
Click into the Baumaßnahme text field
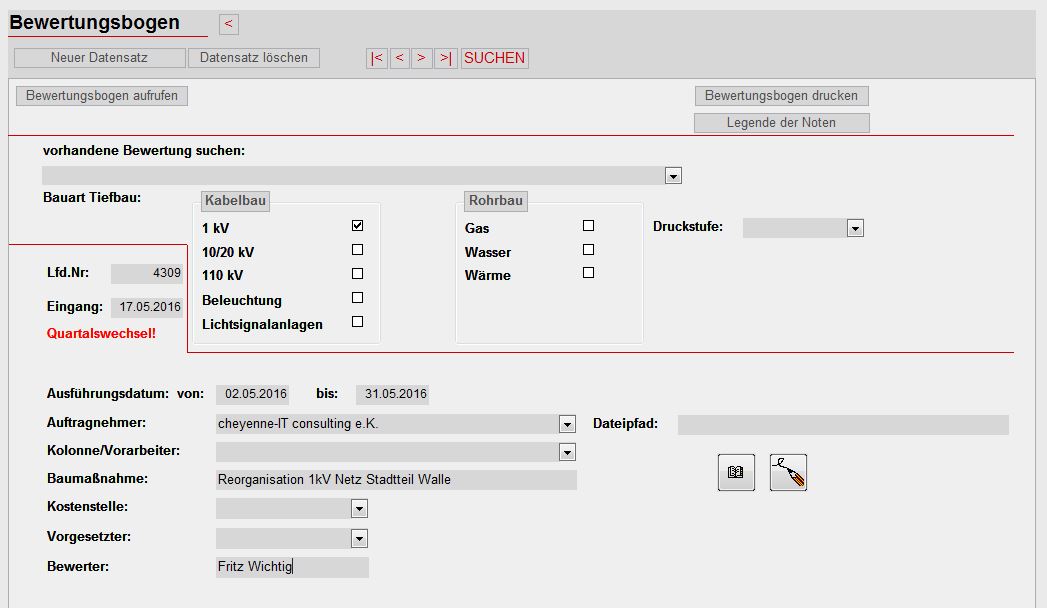pos(395,480)
